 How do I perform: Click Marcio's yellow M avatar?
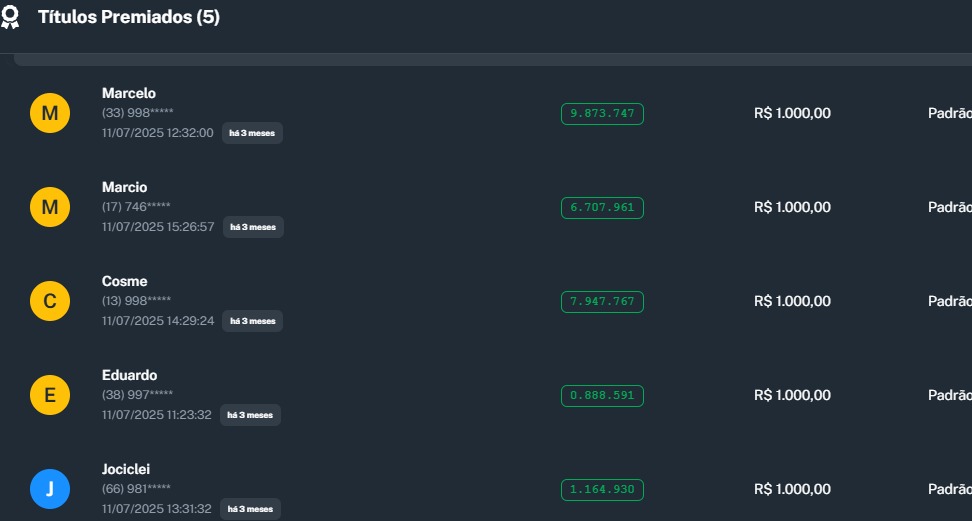point(50,208)
